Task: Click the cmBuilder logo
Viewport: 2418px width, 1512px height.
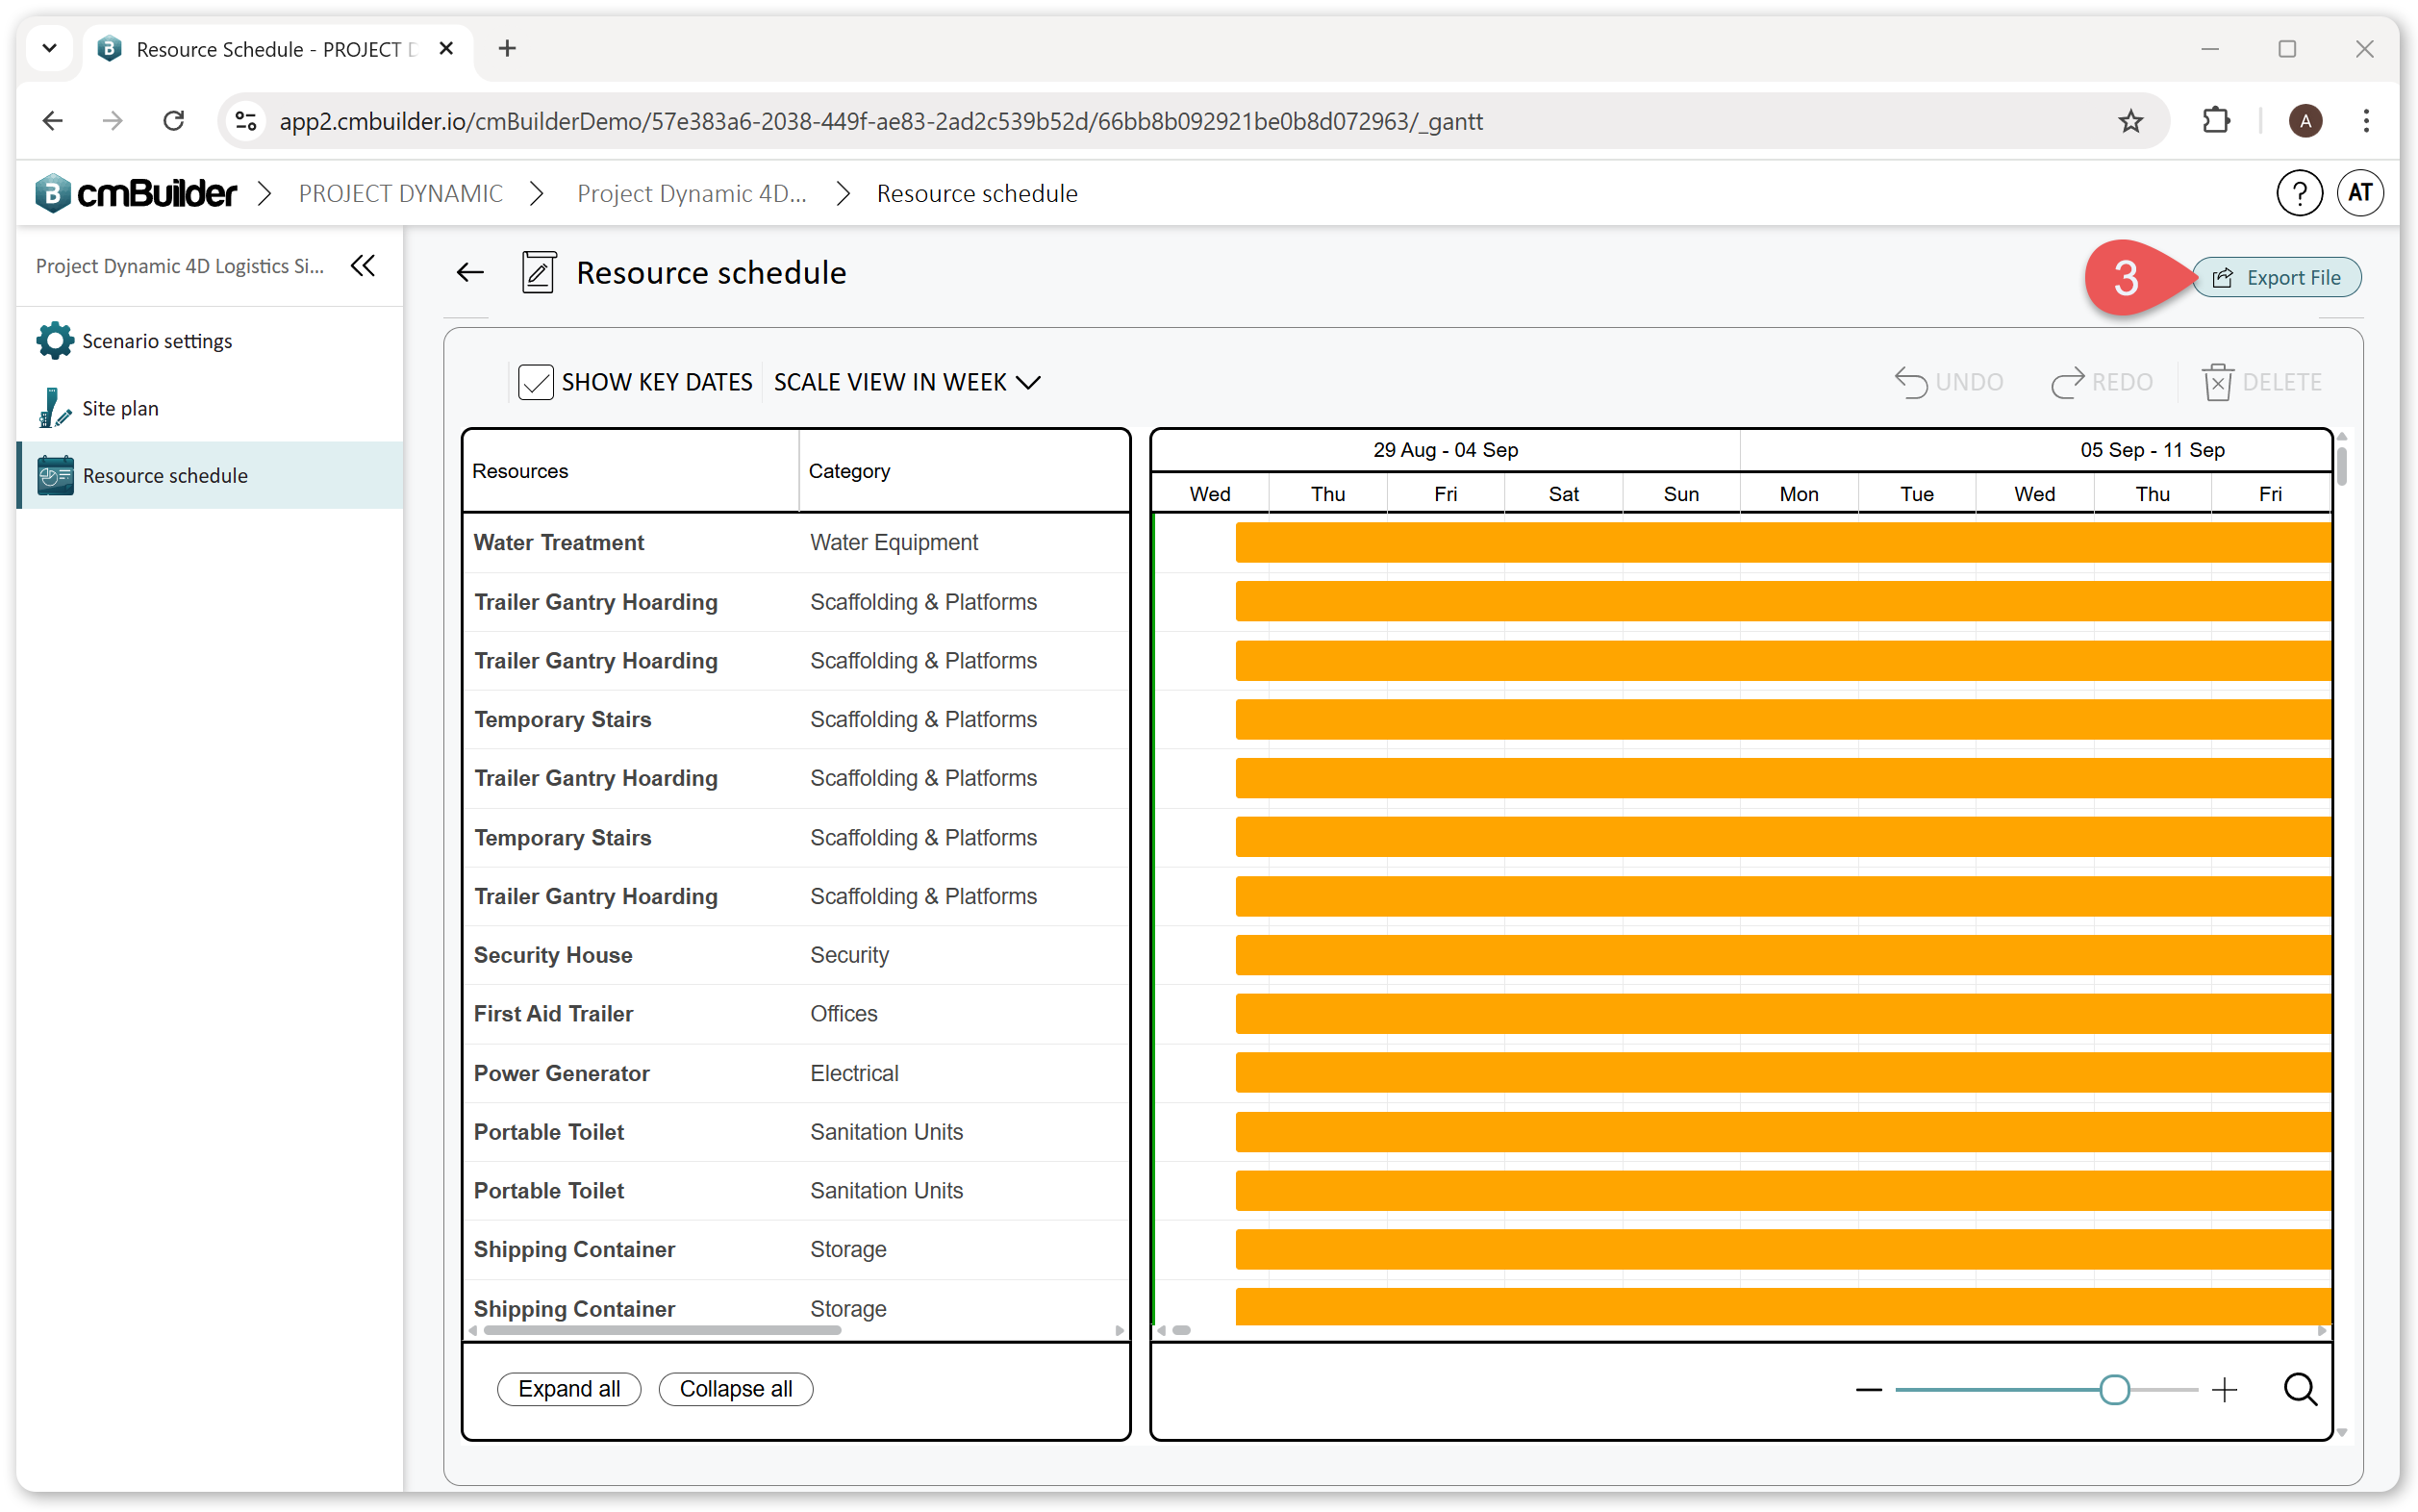Action: [x=136, y=193]
